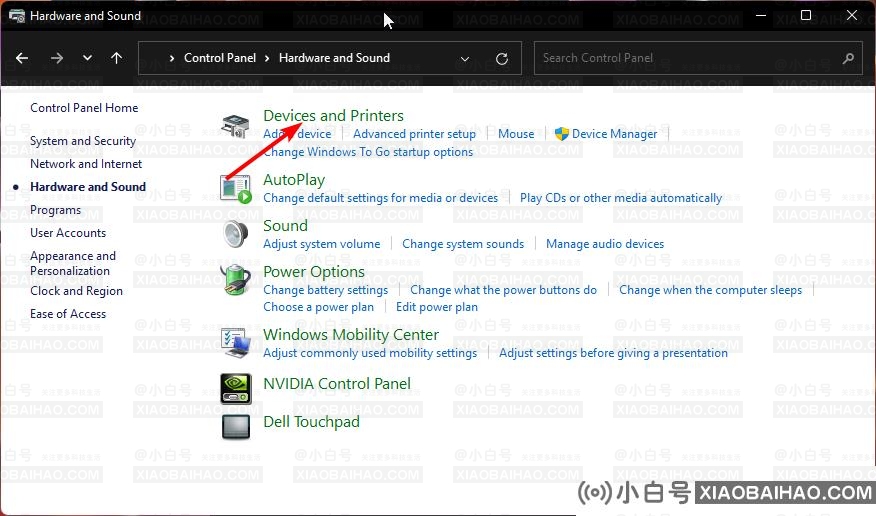Open Mouse settings link

pyautogui.click(x=516, y=134)
